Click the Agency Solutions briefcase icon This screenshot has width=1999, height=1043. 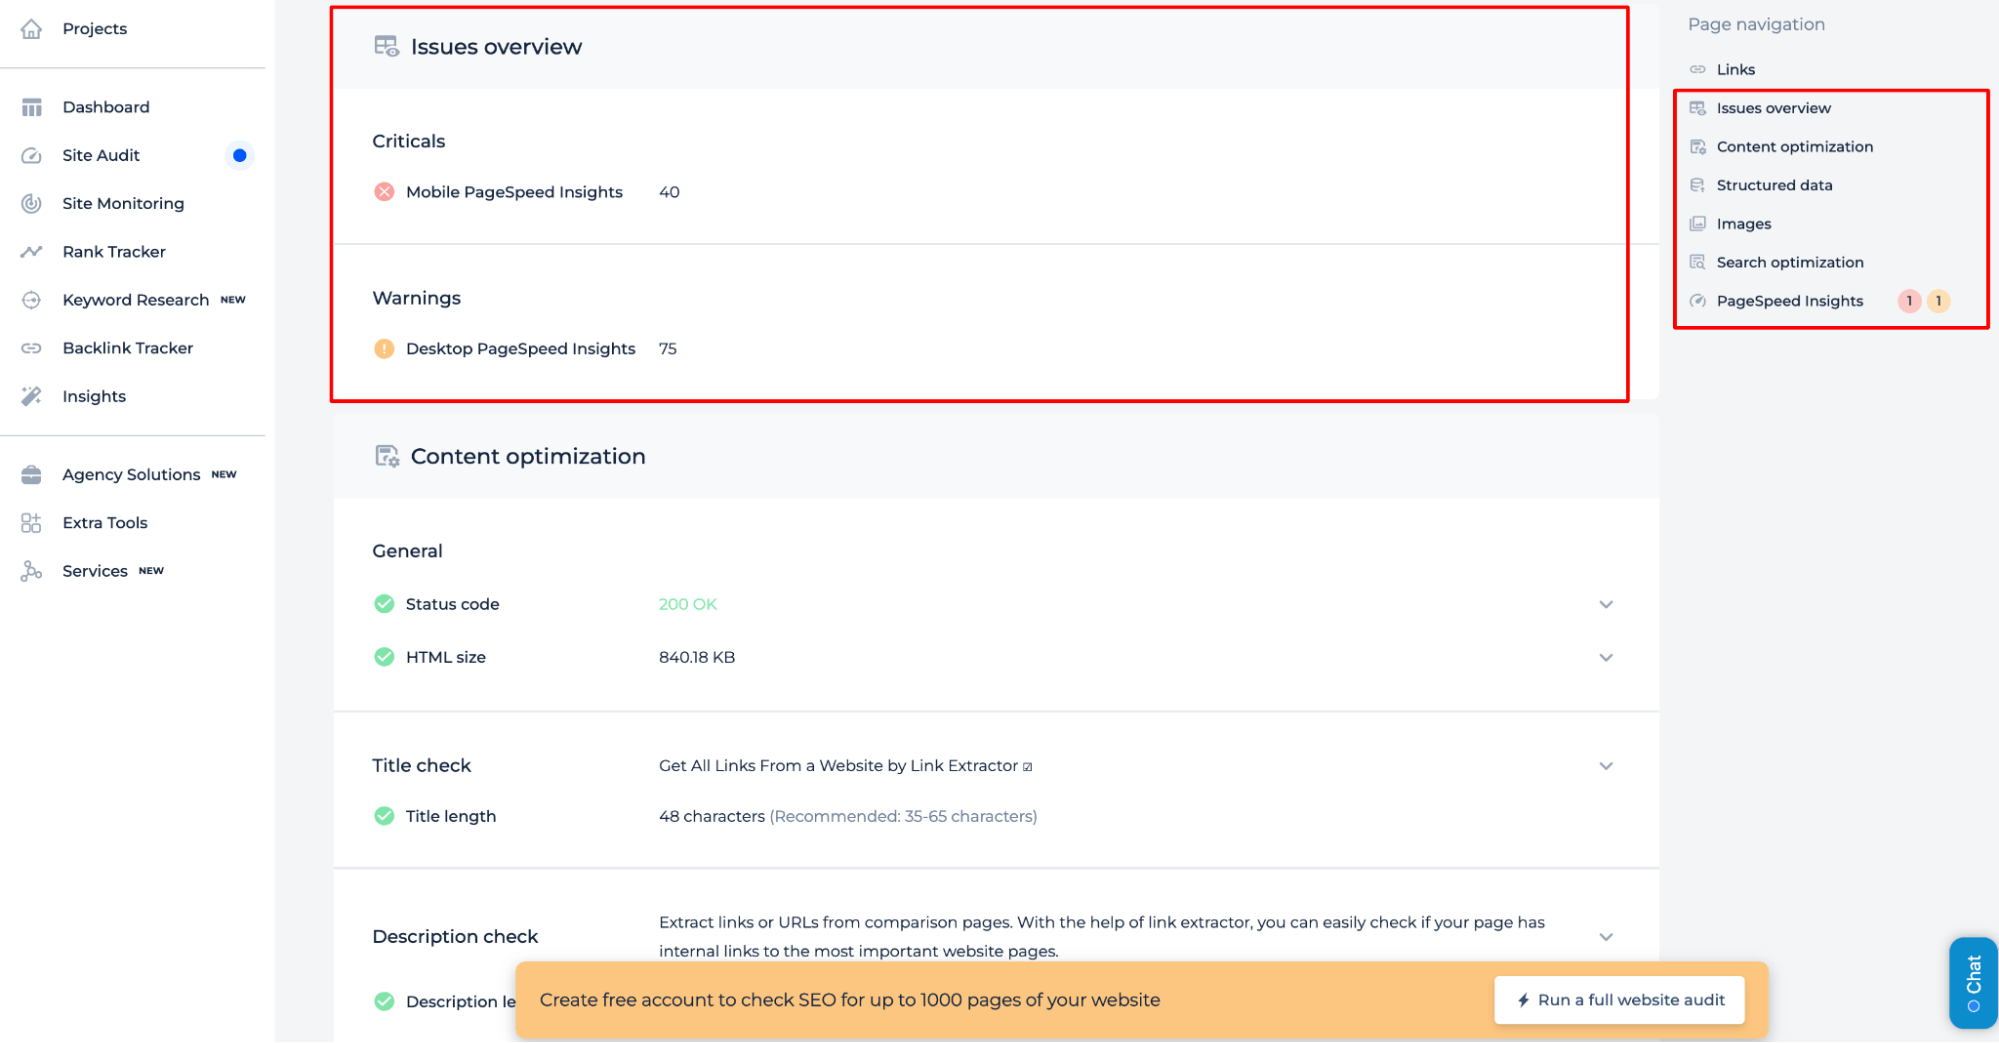(x=31, y=475)
